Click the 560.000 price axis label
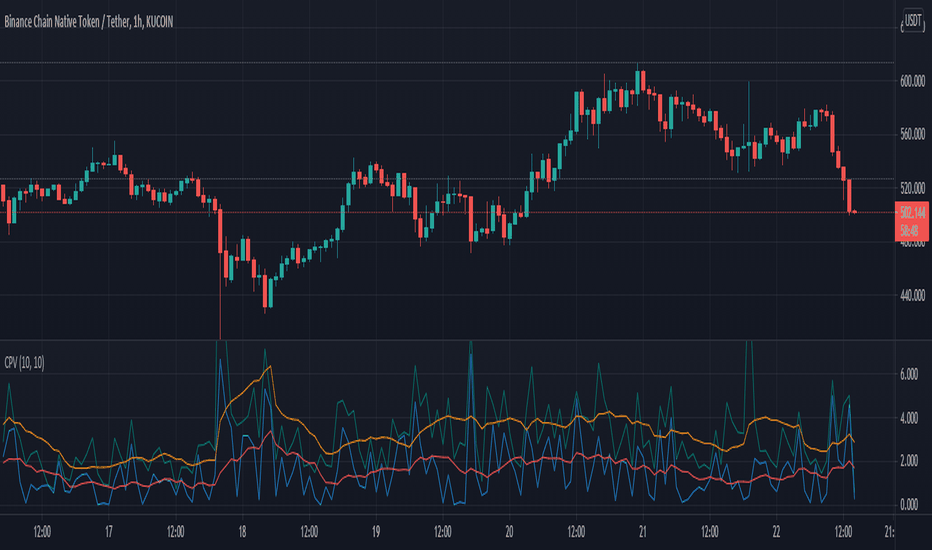The height and width of the screenshot is (550, 932). click(912, 134)
